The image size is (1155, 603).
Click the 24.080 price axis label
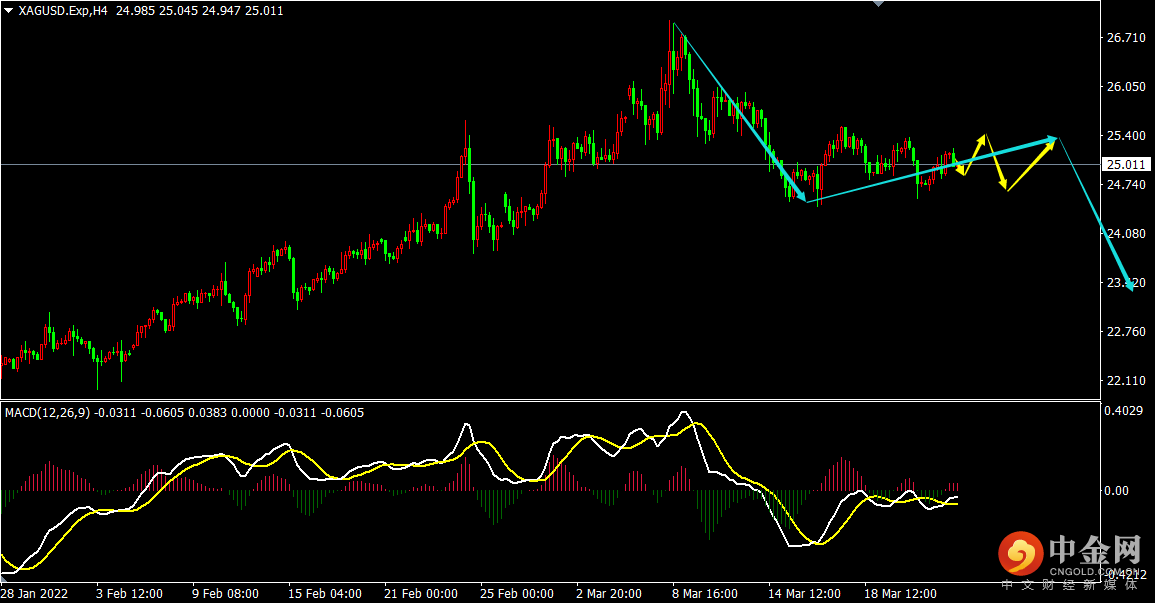pyautogui.click(x=1126, y=233)
